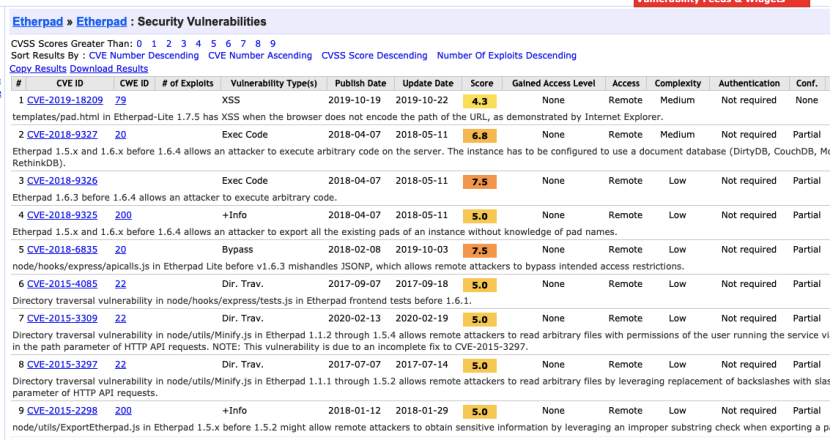
Task: Filter CVSS scores greater than 8
Action: tap(258, 44)
